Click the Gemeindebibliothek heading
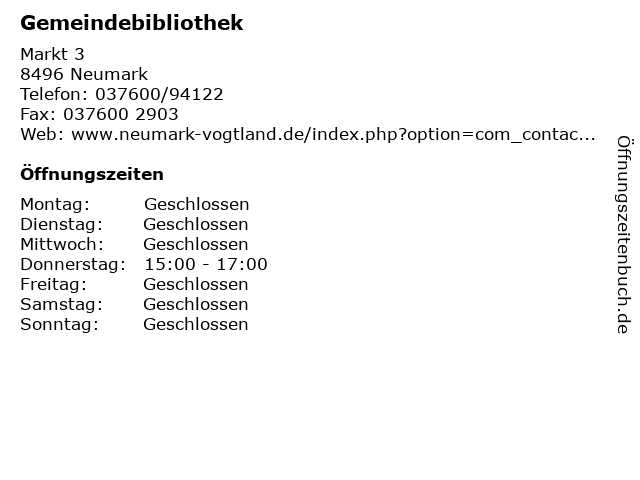The image size is (640, 480). point(131,23)
